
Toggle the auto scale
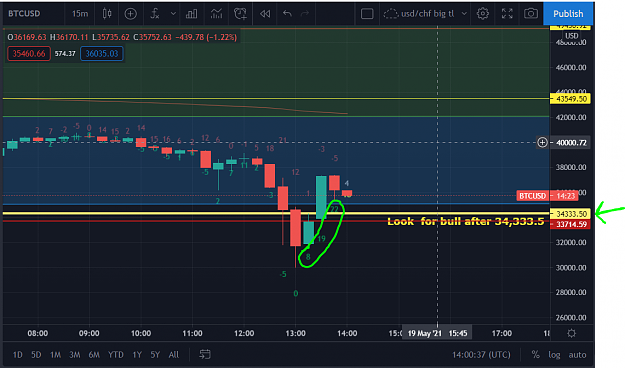click(577, 355)
